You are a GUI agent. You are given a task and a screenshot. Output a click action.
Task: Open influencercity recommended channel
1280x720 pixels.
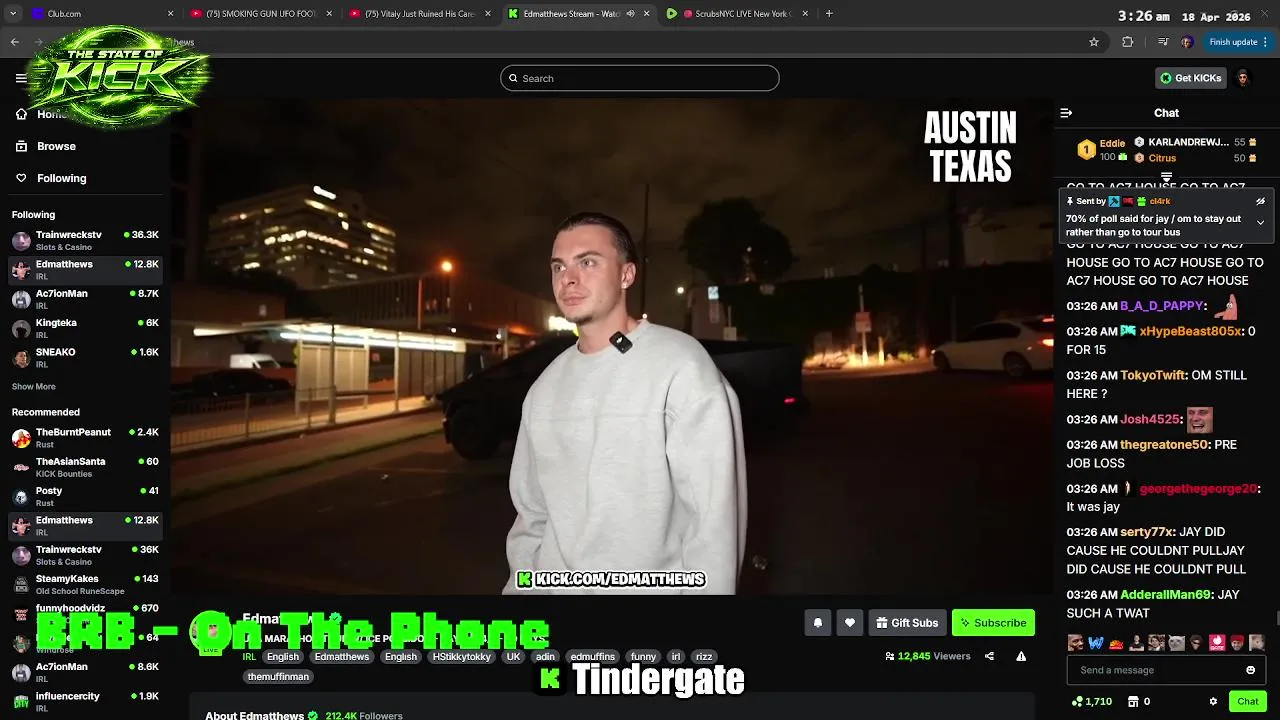tap(85, 701)
